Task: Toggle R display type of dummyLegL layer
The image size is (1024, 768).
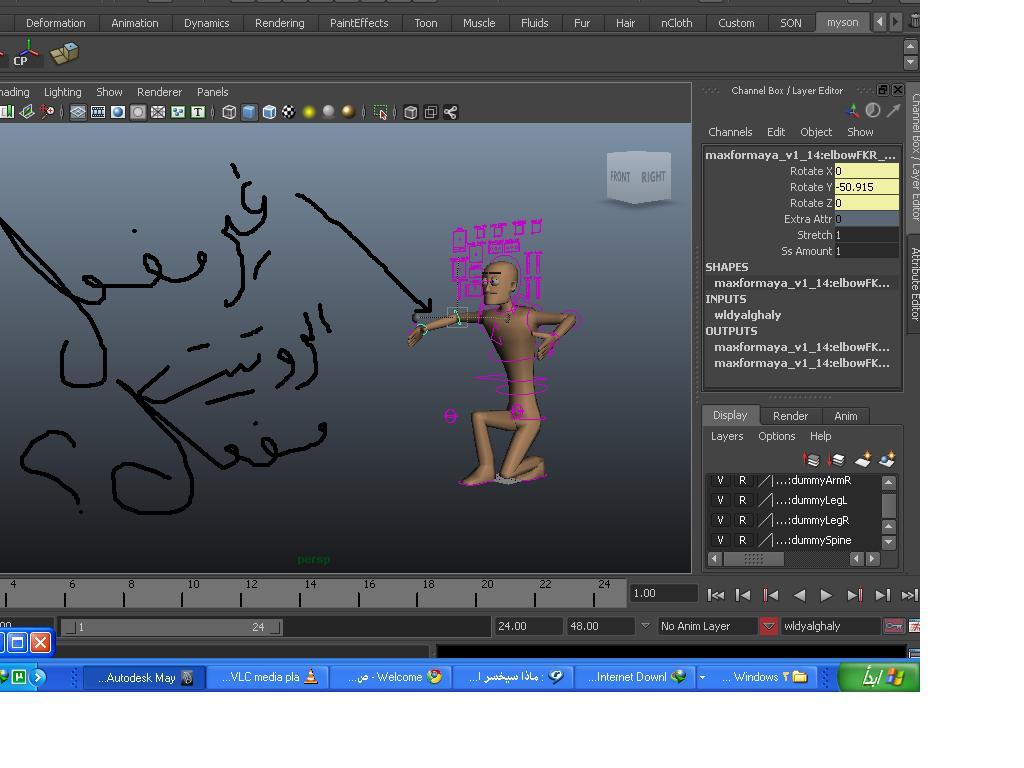Action: point(743,500)
